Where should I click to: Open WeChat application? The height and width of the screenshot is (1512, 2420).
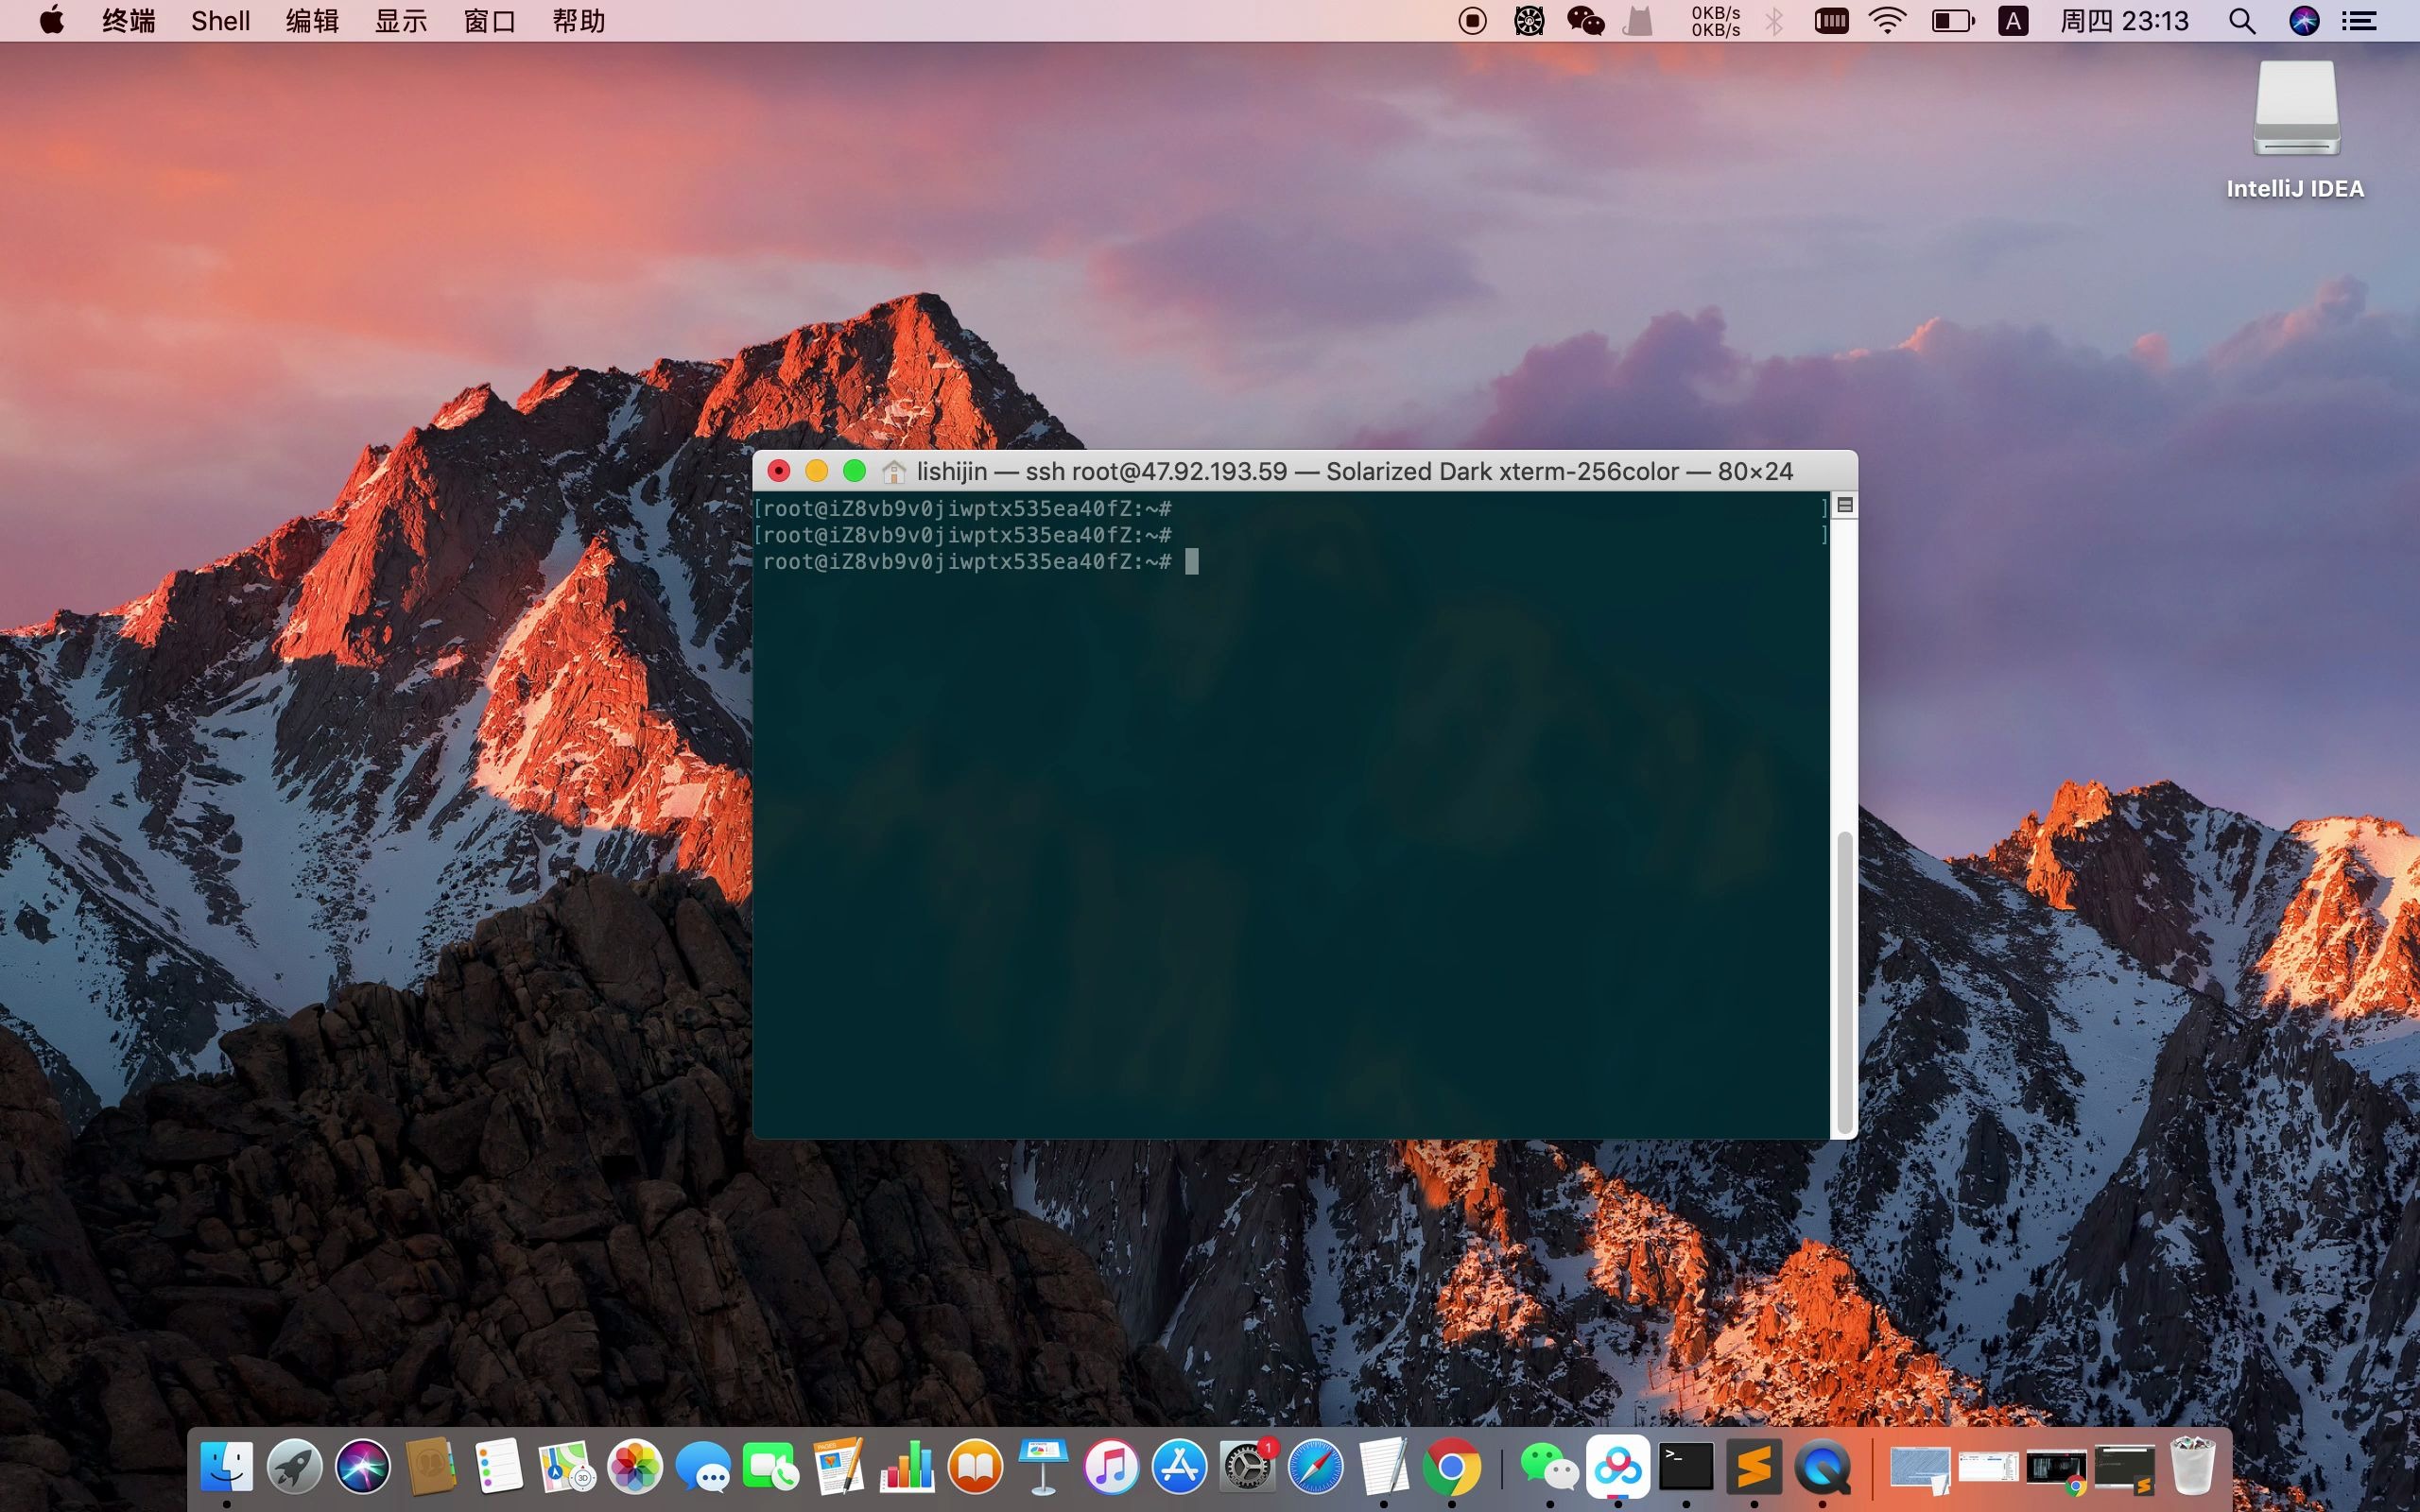(1540, 1467)
